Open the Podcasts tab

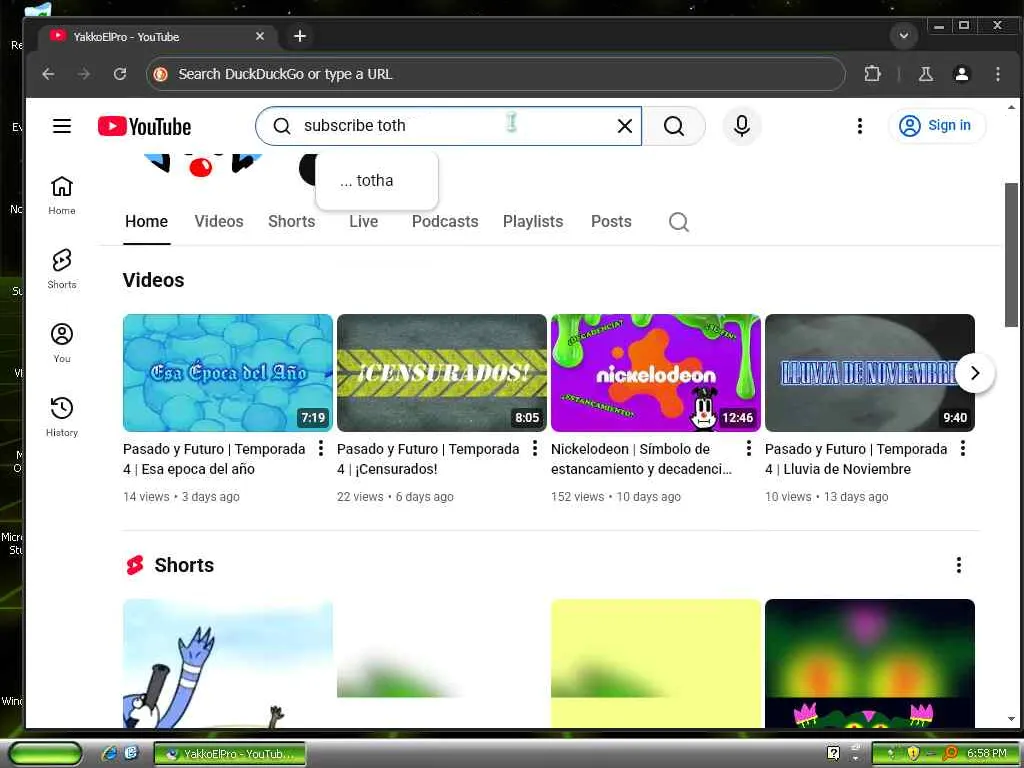[x=445, y=221]
